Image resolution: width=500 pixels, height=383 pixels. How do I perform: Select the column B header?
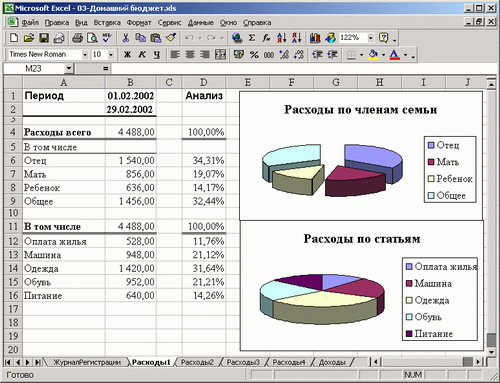pos(130,82)
